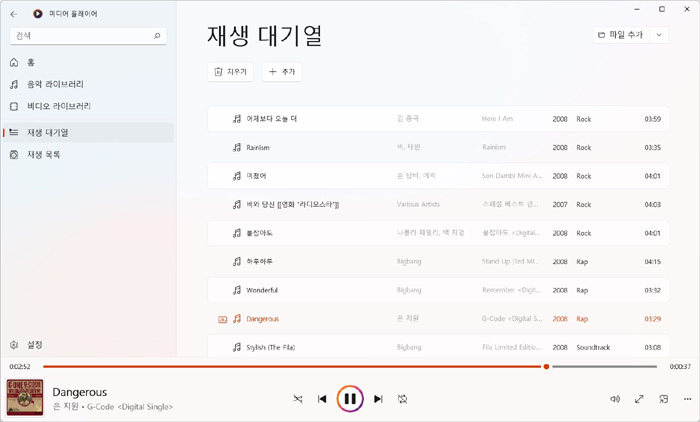Click the elapsed time 0:02:52
This screenshot has width=700, height=422.
point(20,367)
